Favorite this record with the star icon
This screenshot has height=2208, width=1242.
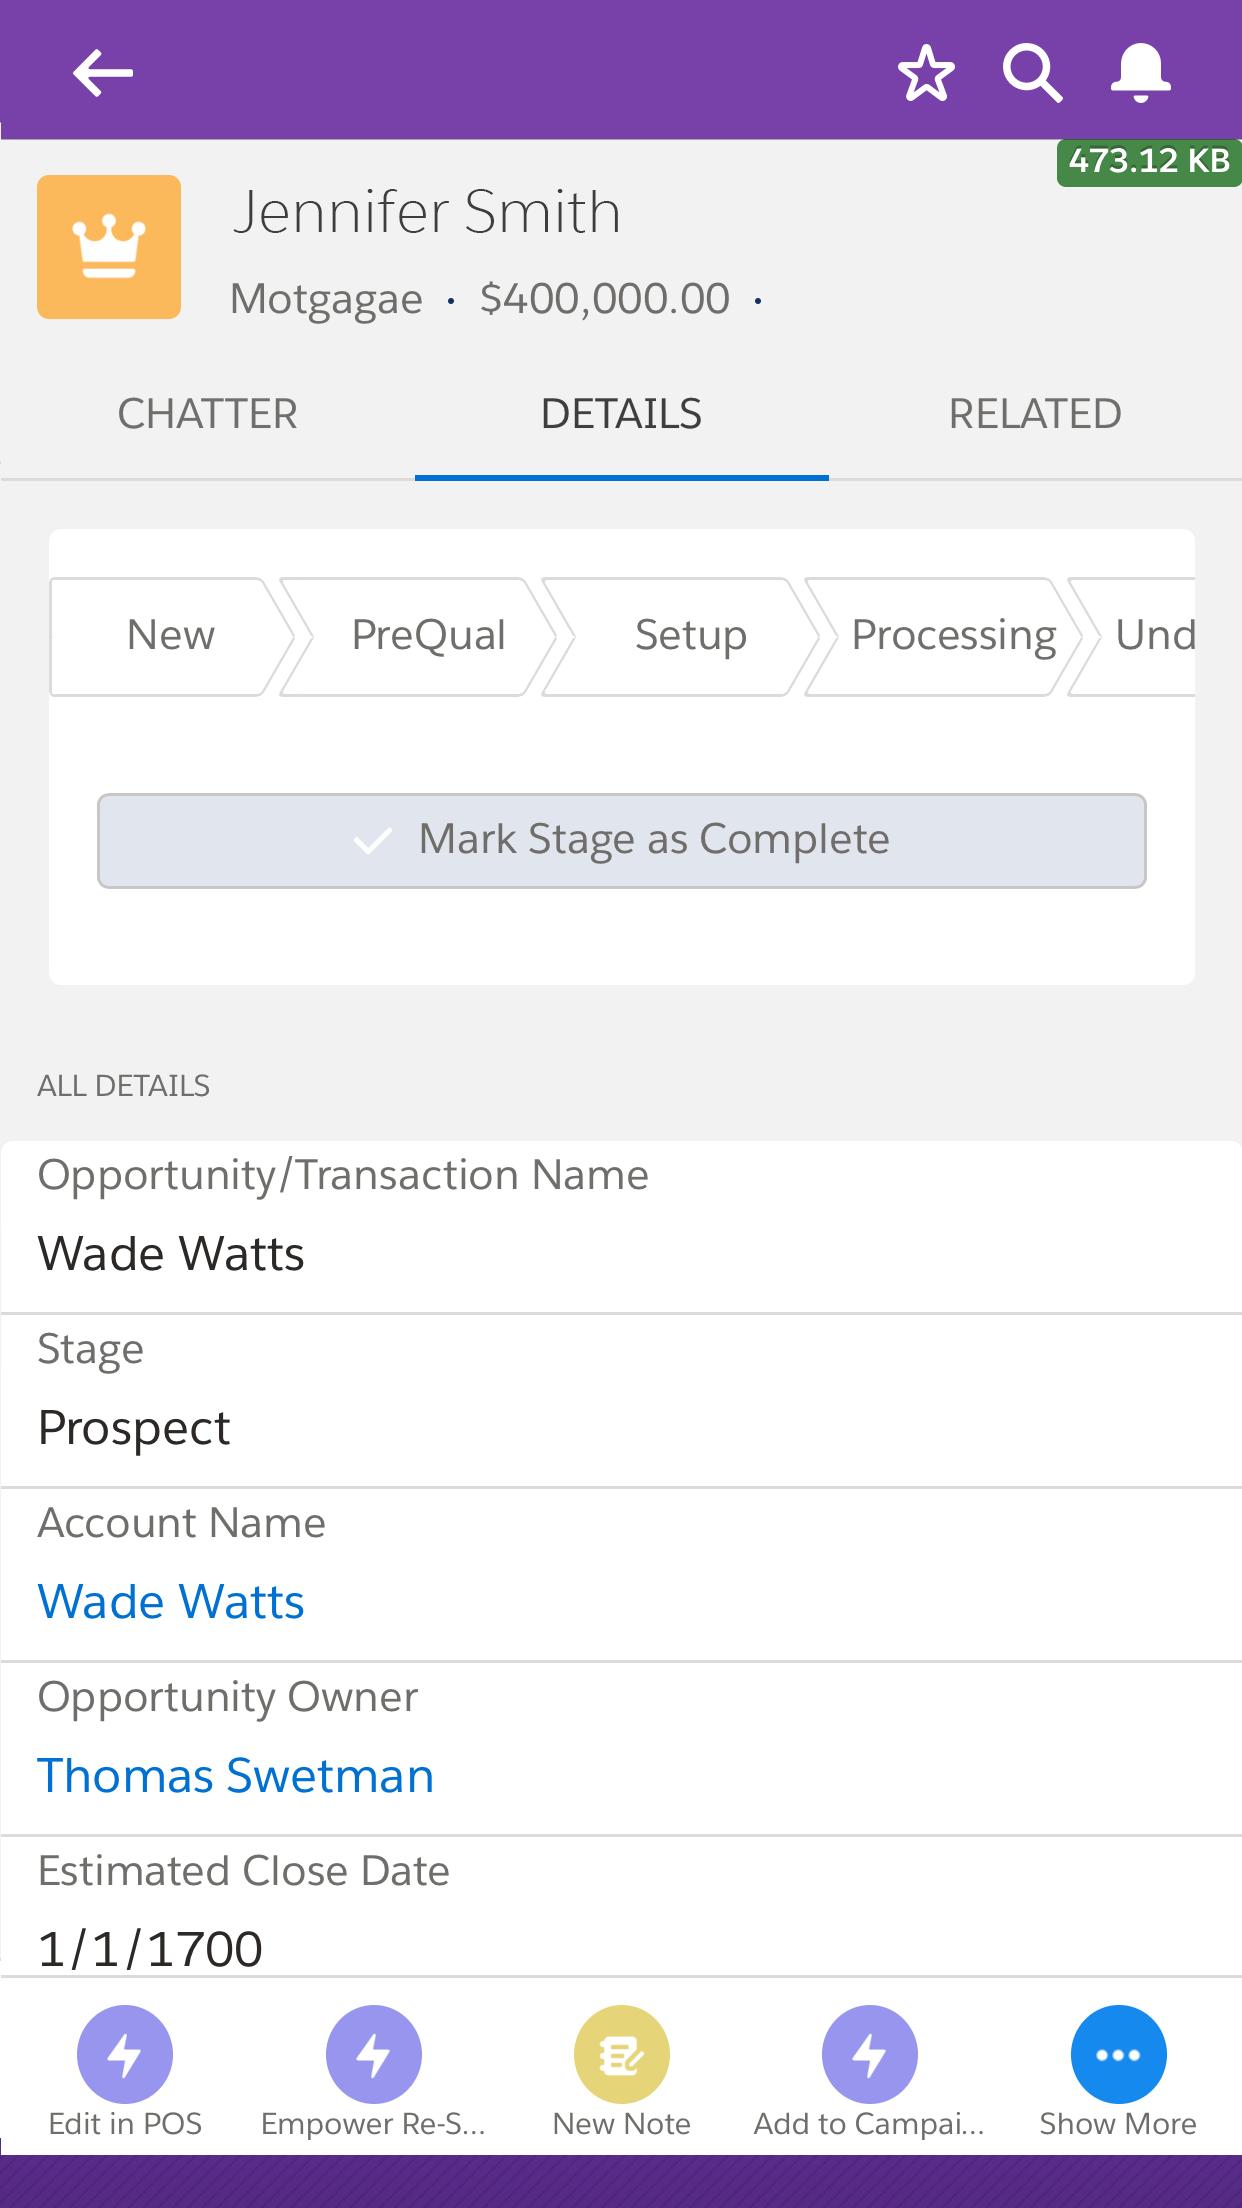click(x=926, y=73)
